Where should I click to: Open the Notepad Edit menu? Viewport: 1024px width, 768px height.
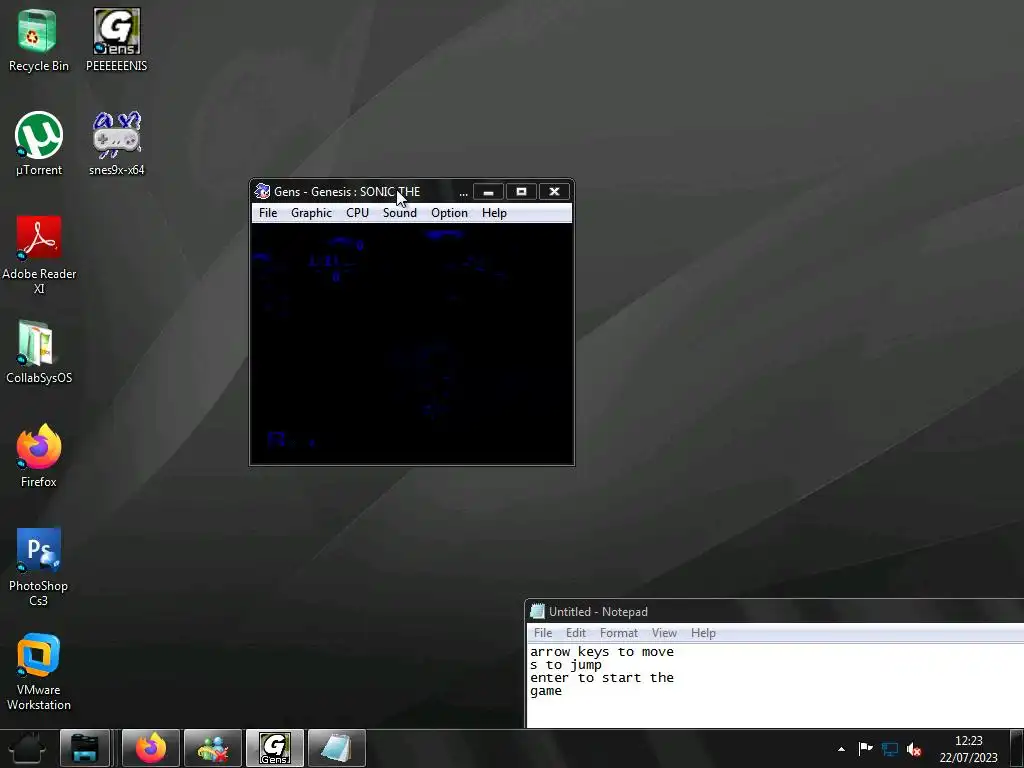tap(575, 633)
